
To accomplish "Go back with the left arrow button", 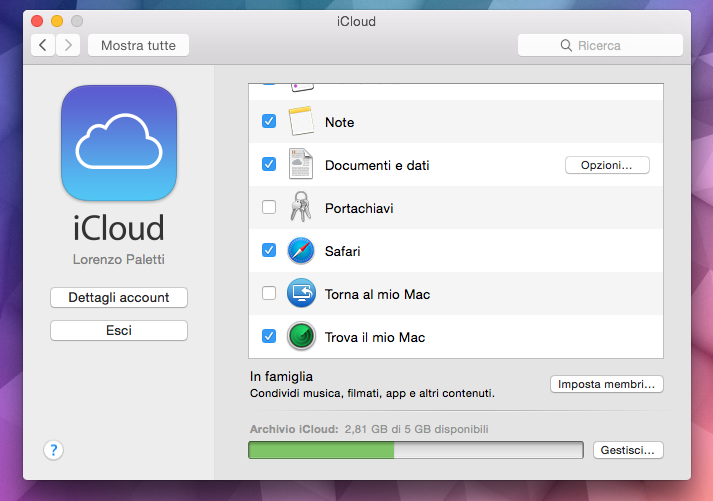I will (x=44, y=45).
